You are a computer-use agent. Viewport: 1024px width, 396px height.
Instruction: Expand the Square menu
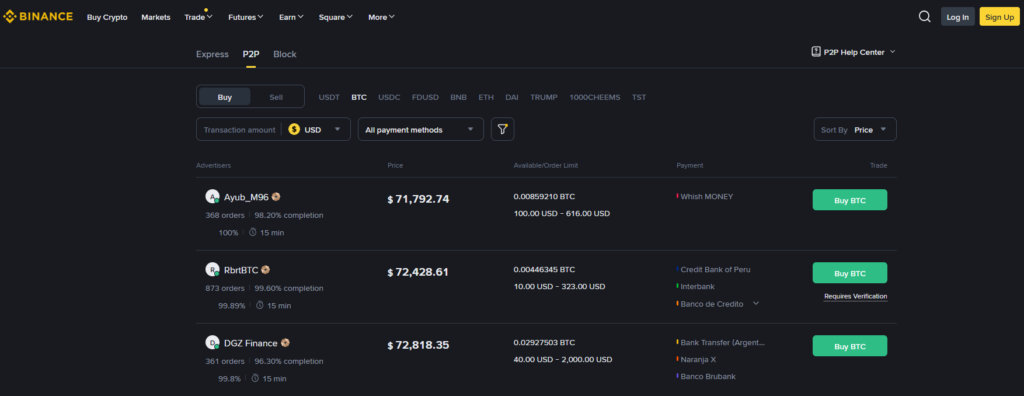coord(336,17)
